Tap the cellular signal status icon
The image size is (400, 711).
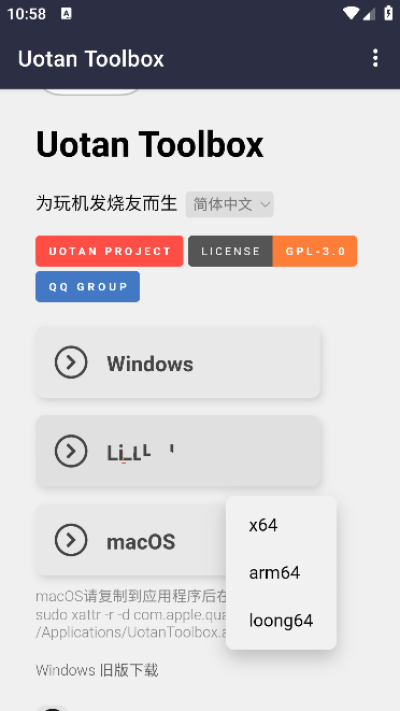coord(369,14)
